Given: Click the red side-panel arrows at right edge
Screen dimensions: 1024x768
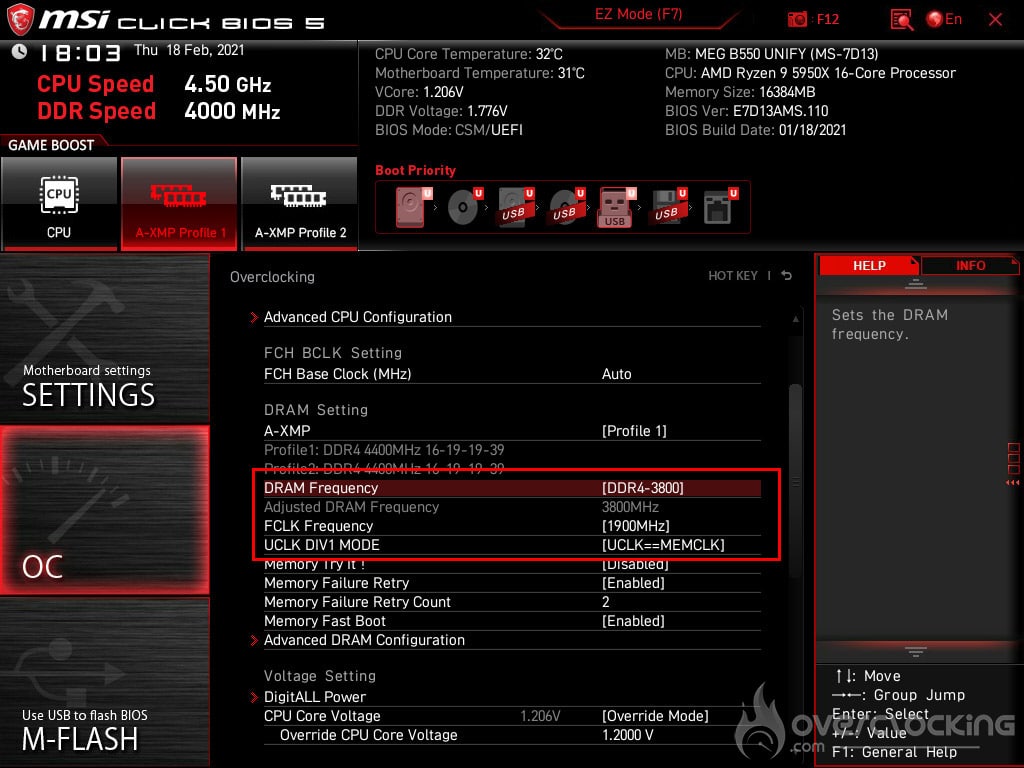Looking at the screenshot, I should [1013, 483].
